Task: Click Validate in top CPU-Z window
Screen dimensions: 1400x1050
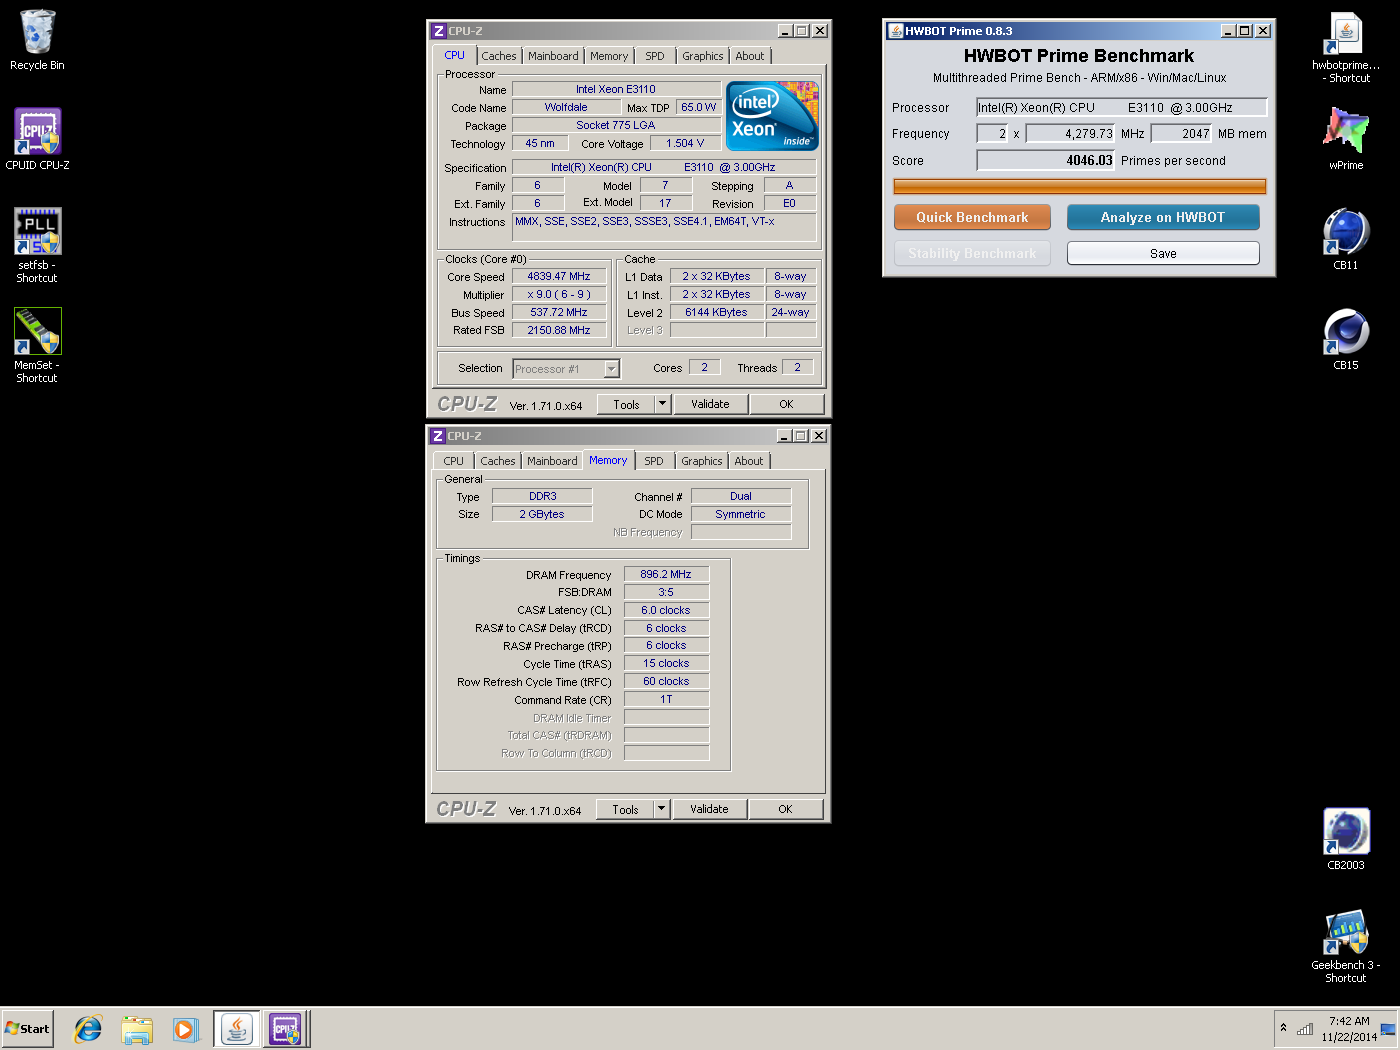Action: pyautogui.click(x=710, y=404)
